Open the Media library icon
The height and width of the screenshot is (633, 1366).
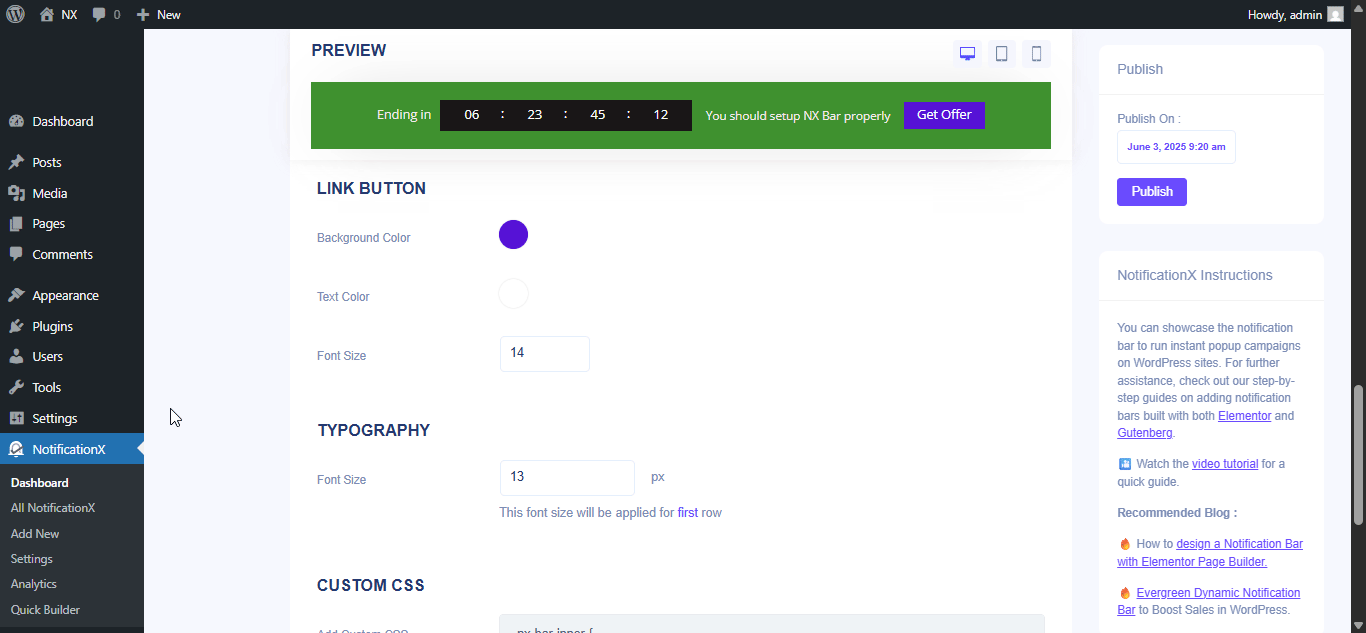click(x=16, y=193)
